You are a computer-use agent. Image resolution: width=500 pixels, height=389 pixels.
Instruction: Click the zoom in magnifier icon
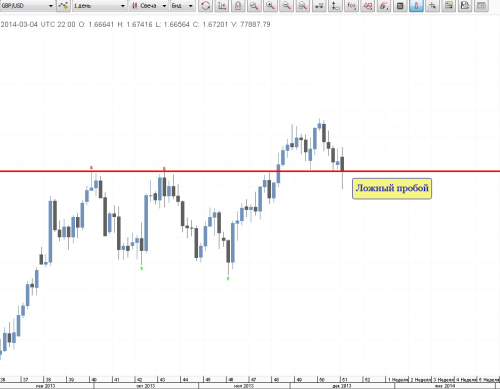(270, 6)
